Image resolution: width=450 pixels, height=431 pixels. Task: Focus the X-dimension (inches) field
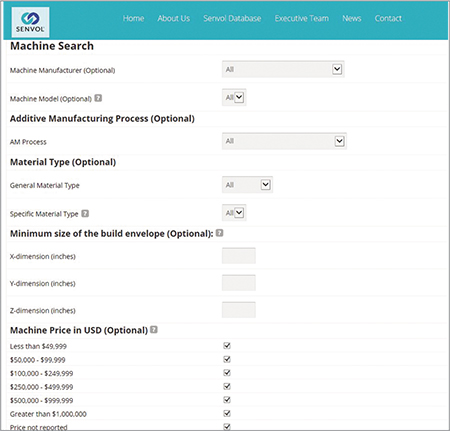(239, 256)
